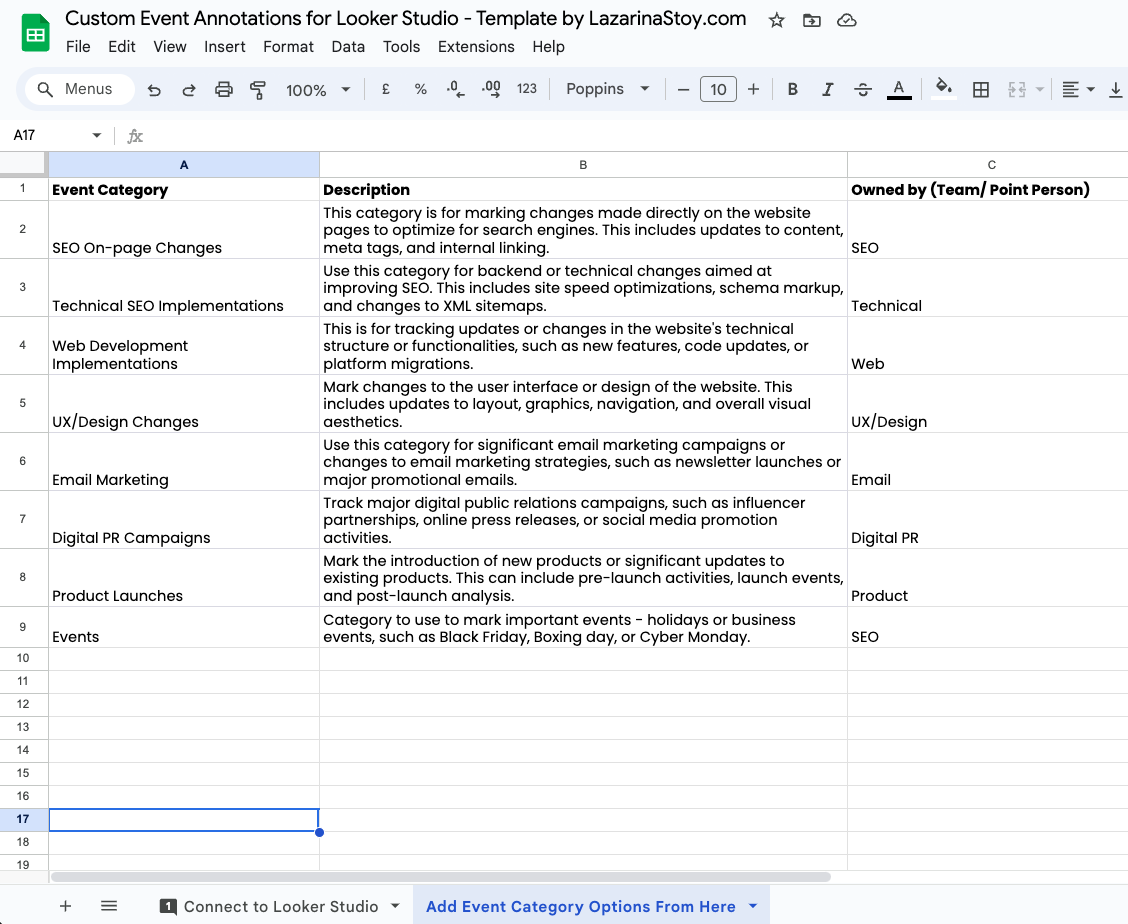Click the Add Sheet plus button

click(x=65, y=906)
